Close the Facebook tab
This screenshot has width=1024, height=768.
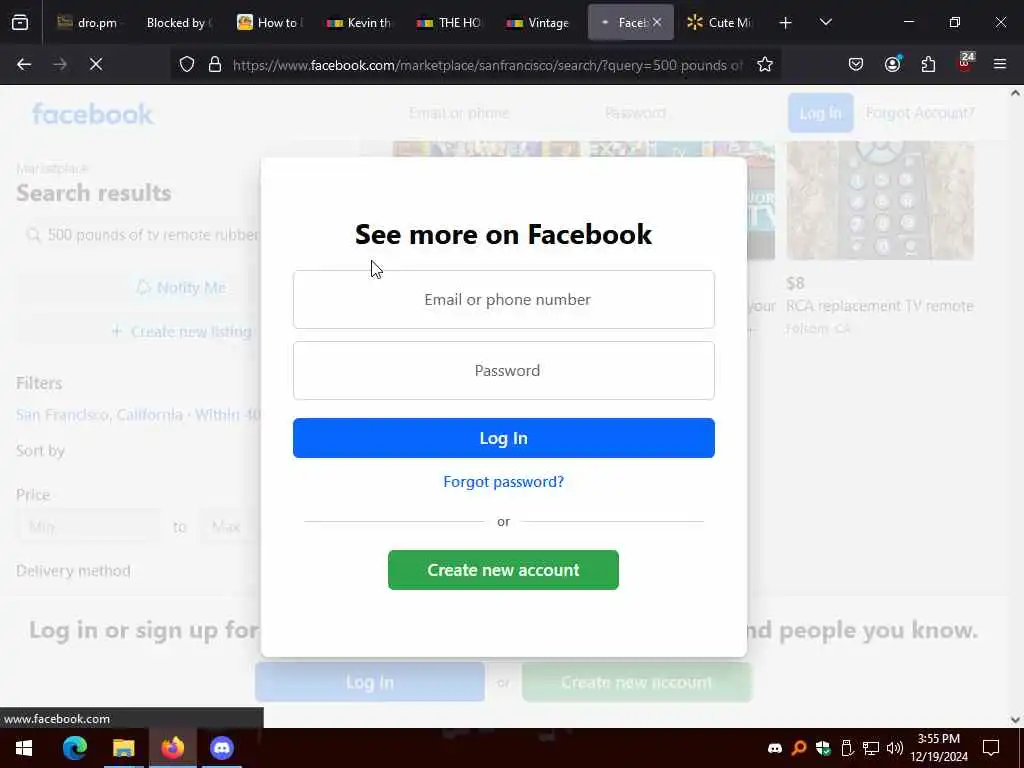coord(657,22)
